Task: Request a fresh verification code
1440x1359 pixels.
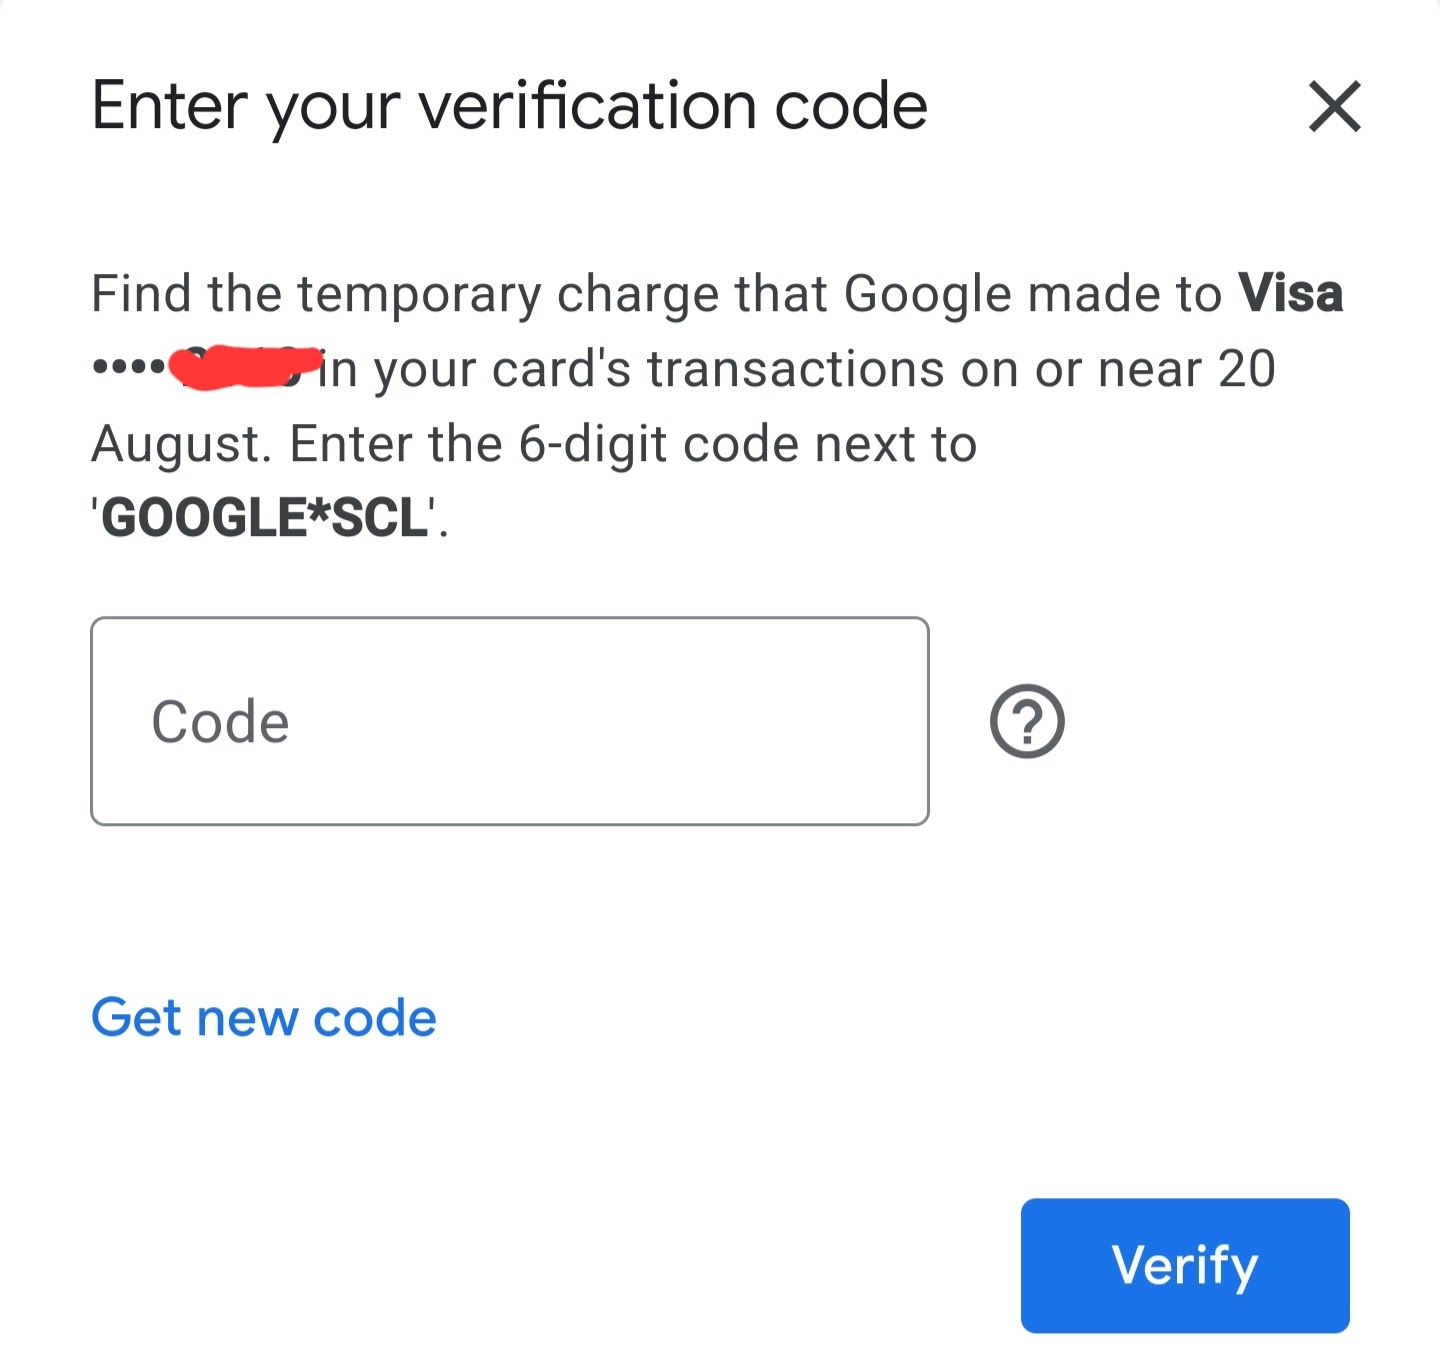Action: 263,1017
